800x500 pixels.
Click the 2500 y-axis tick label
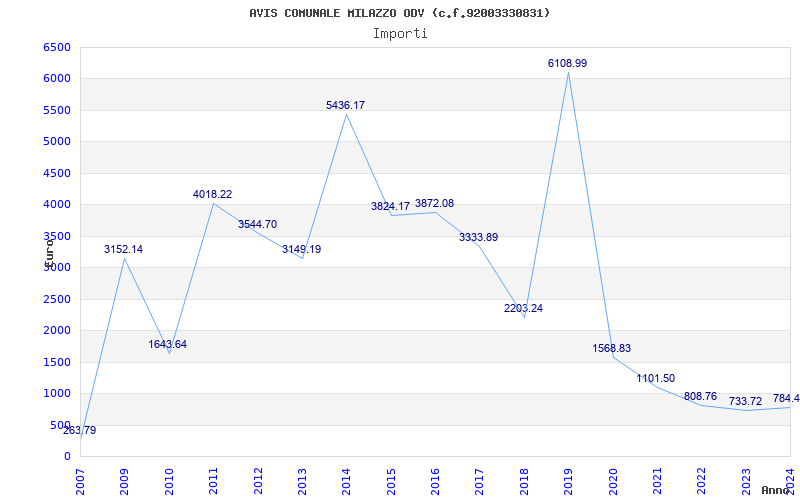click(57, 299)
